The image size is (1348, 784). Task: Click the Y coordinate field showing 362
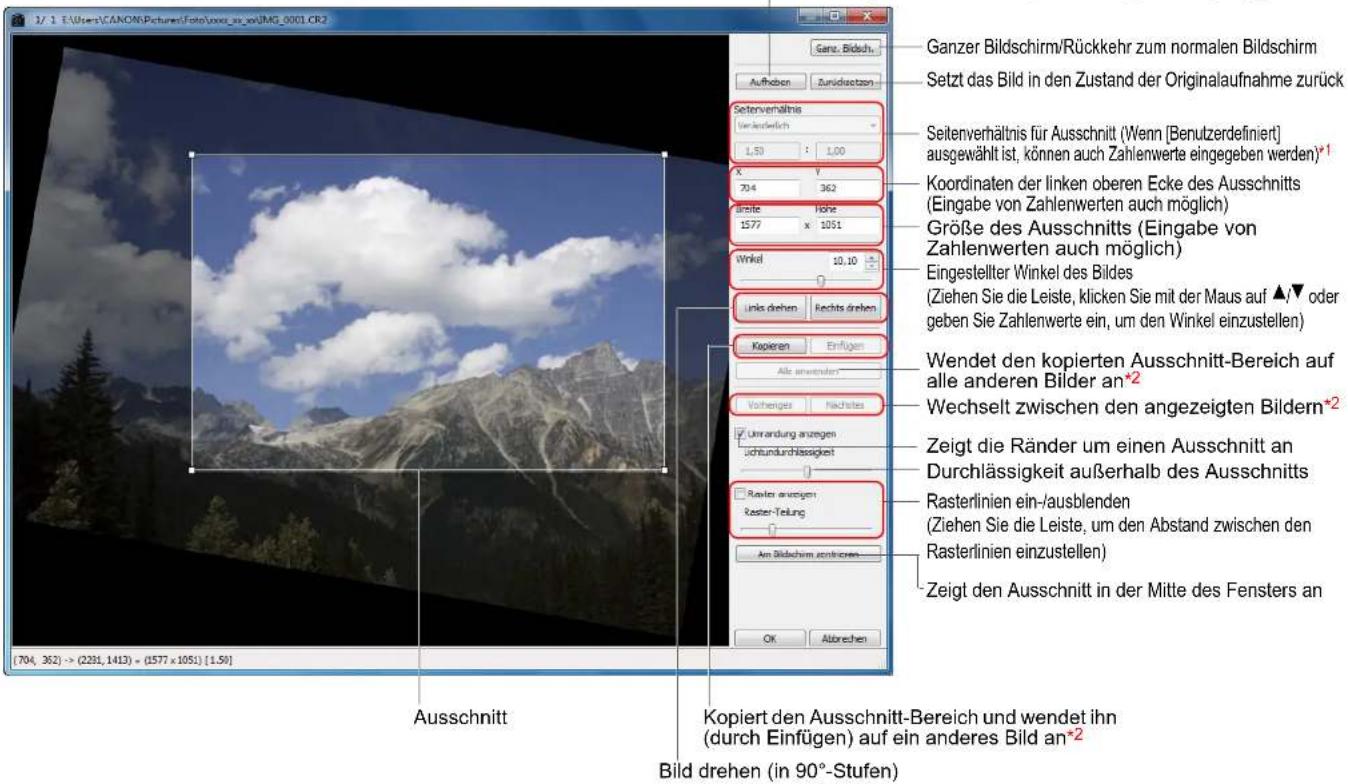(848, 187)
